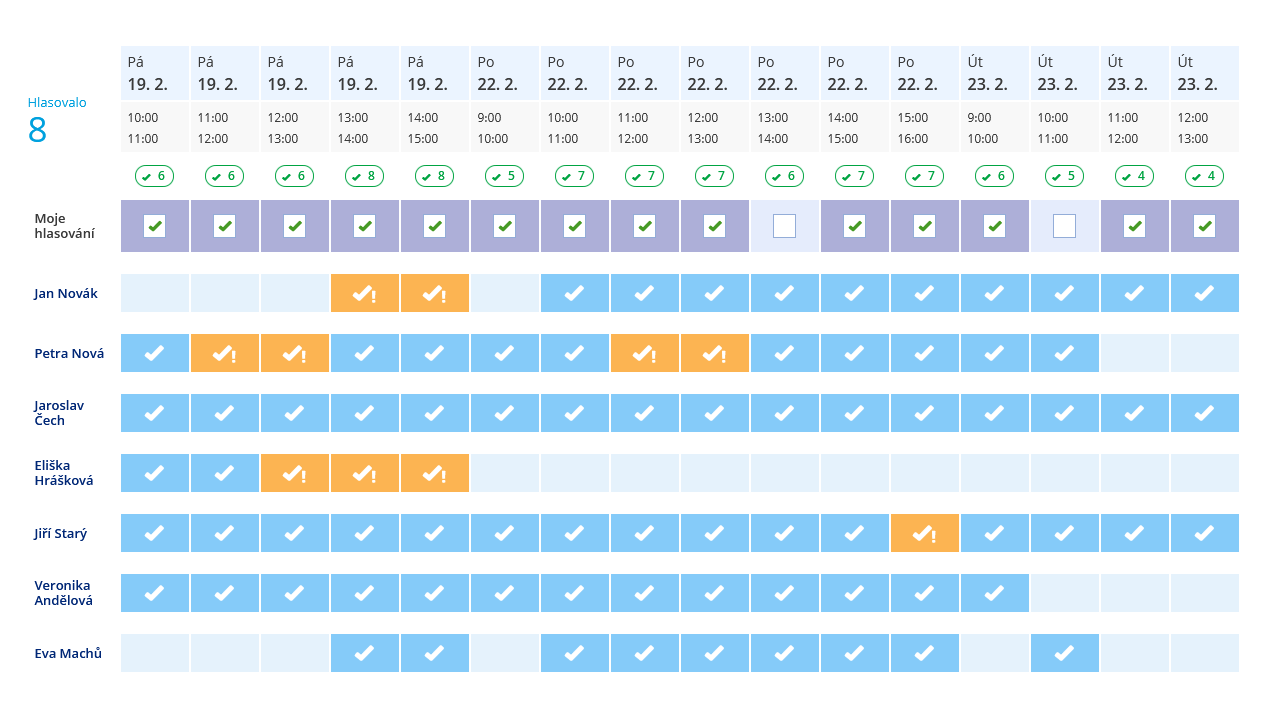1280x720 pixels.
Task: Check the empty Monday 13:00–14:00 vote box
Action: tap(785, 226)
